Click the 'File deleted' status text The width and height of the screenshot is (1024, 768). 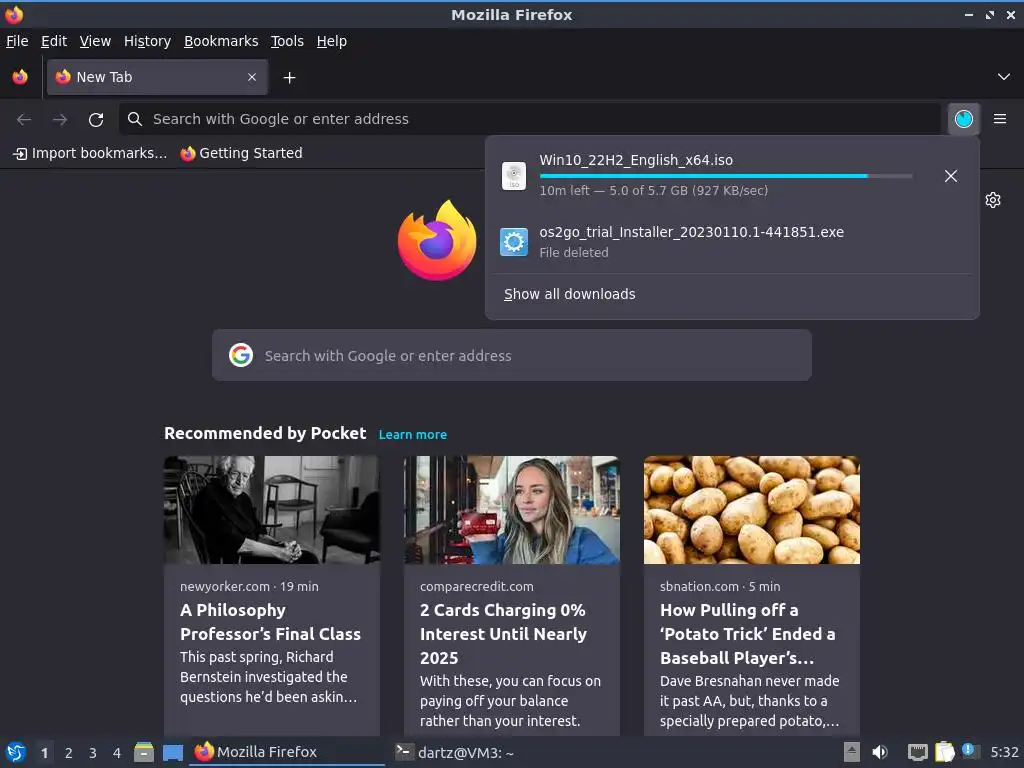(x=573, y=253)
